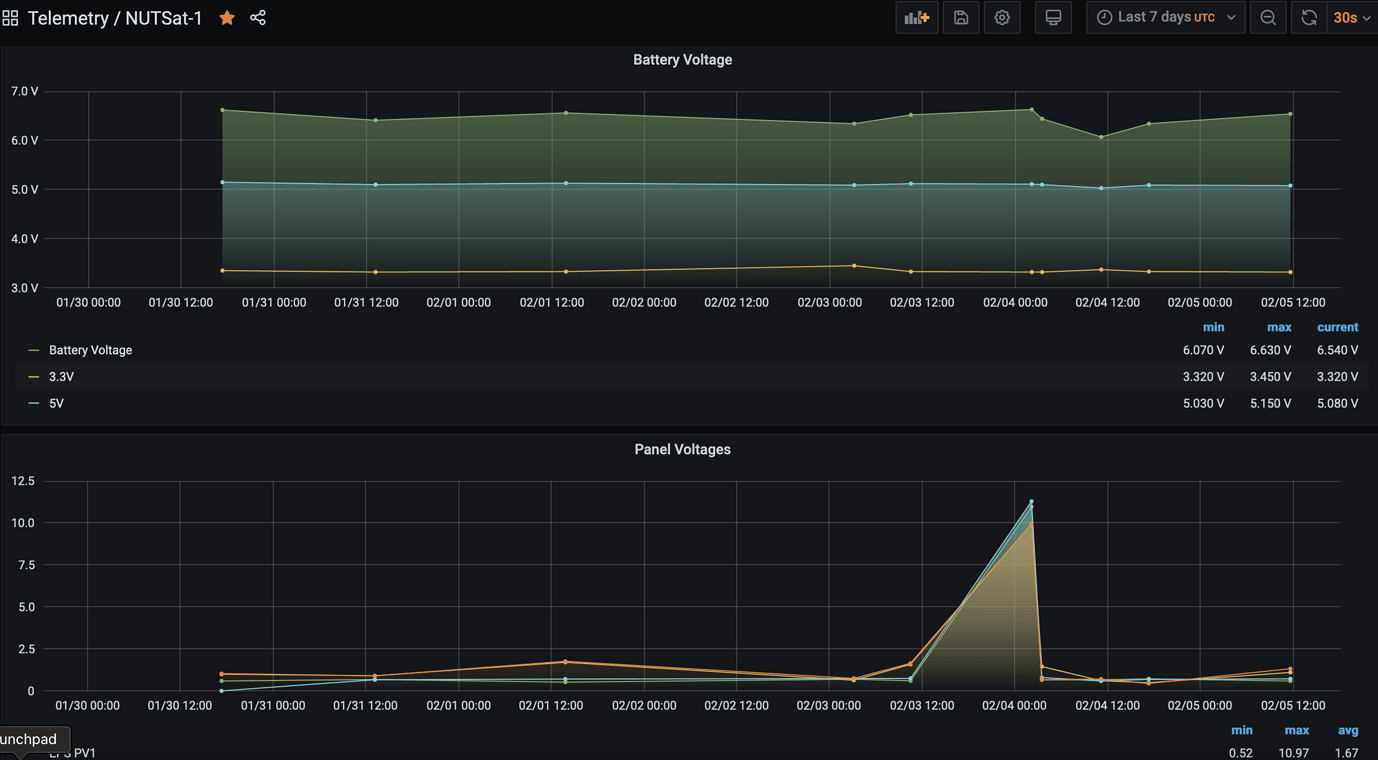Zoom out the time range
This screenshot has width=1378, height=760.
point(1268,18)
